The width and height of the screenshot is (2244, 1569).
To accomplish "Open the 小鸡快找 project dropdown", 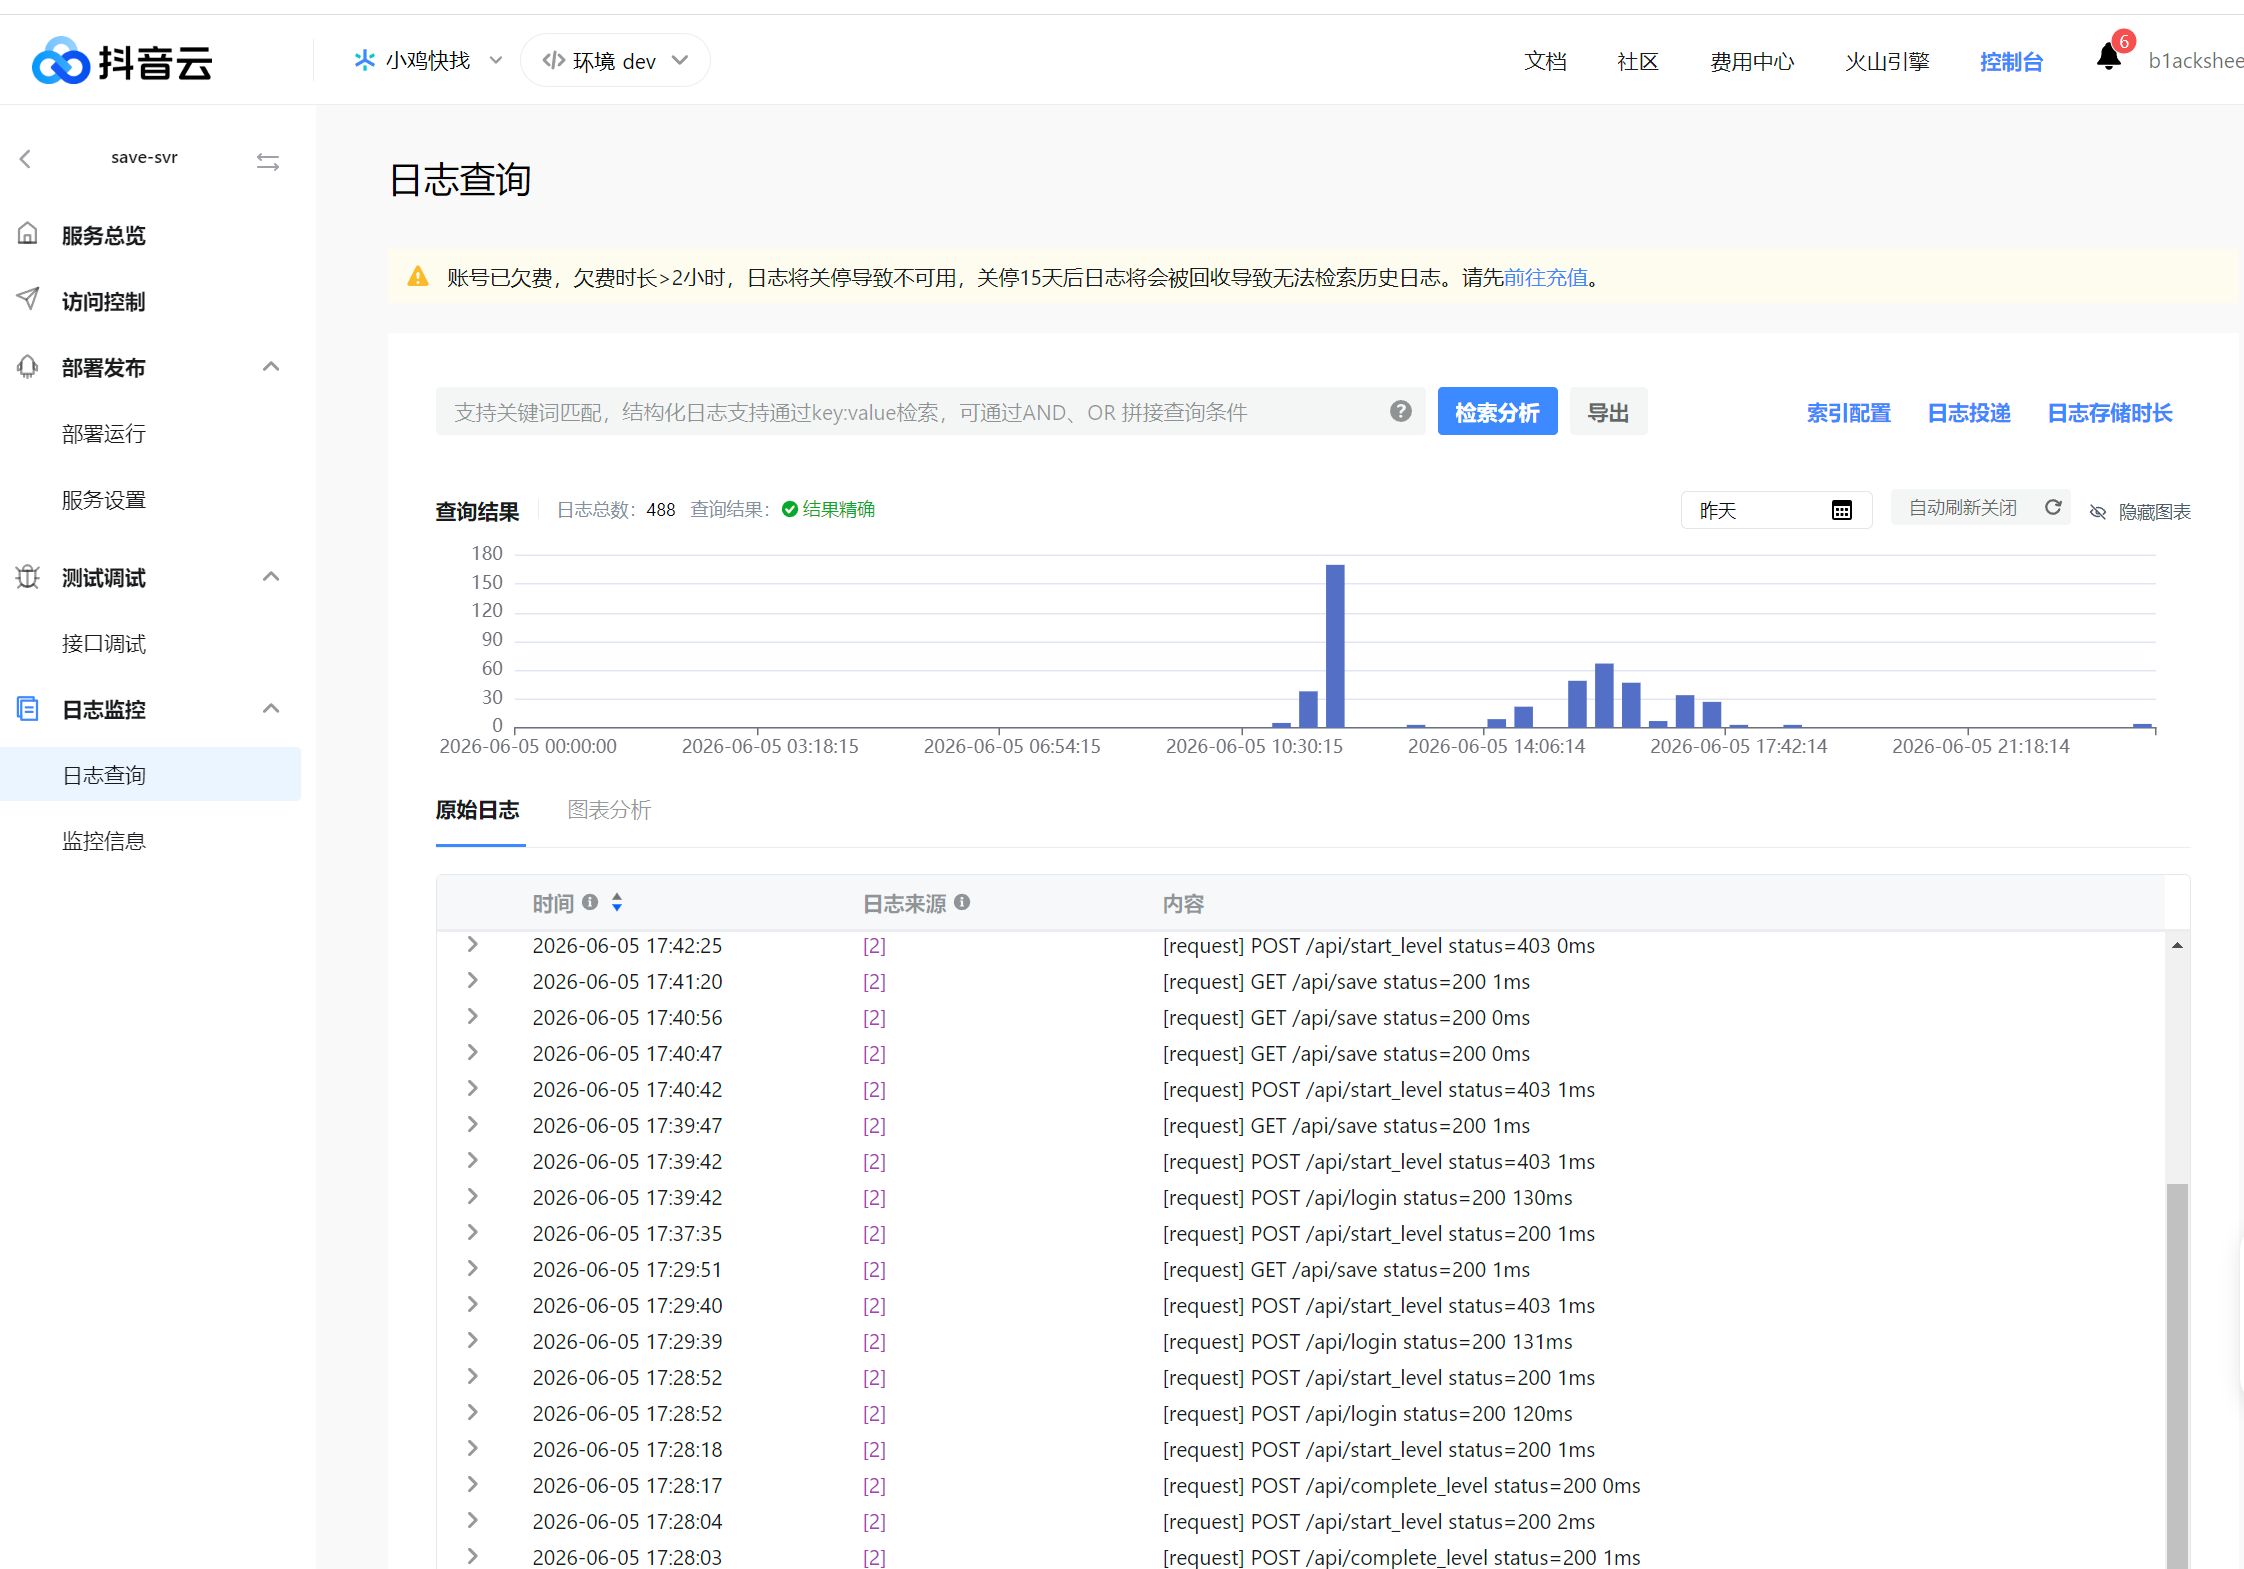I will (428, 60).
